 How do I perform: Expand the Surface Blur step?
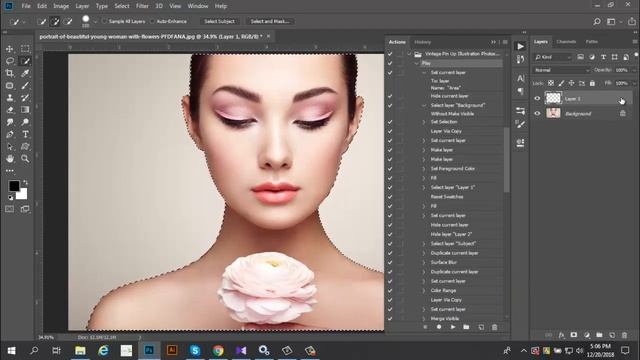[x=424, y=262]
